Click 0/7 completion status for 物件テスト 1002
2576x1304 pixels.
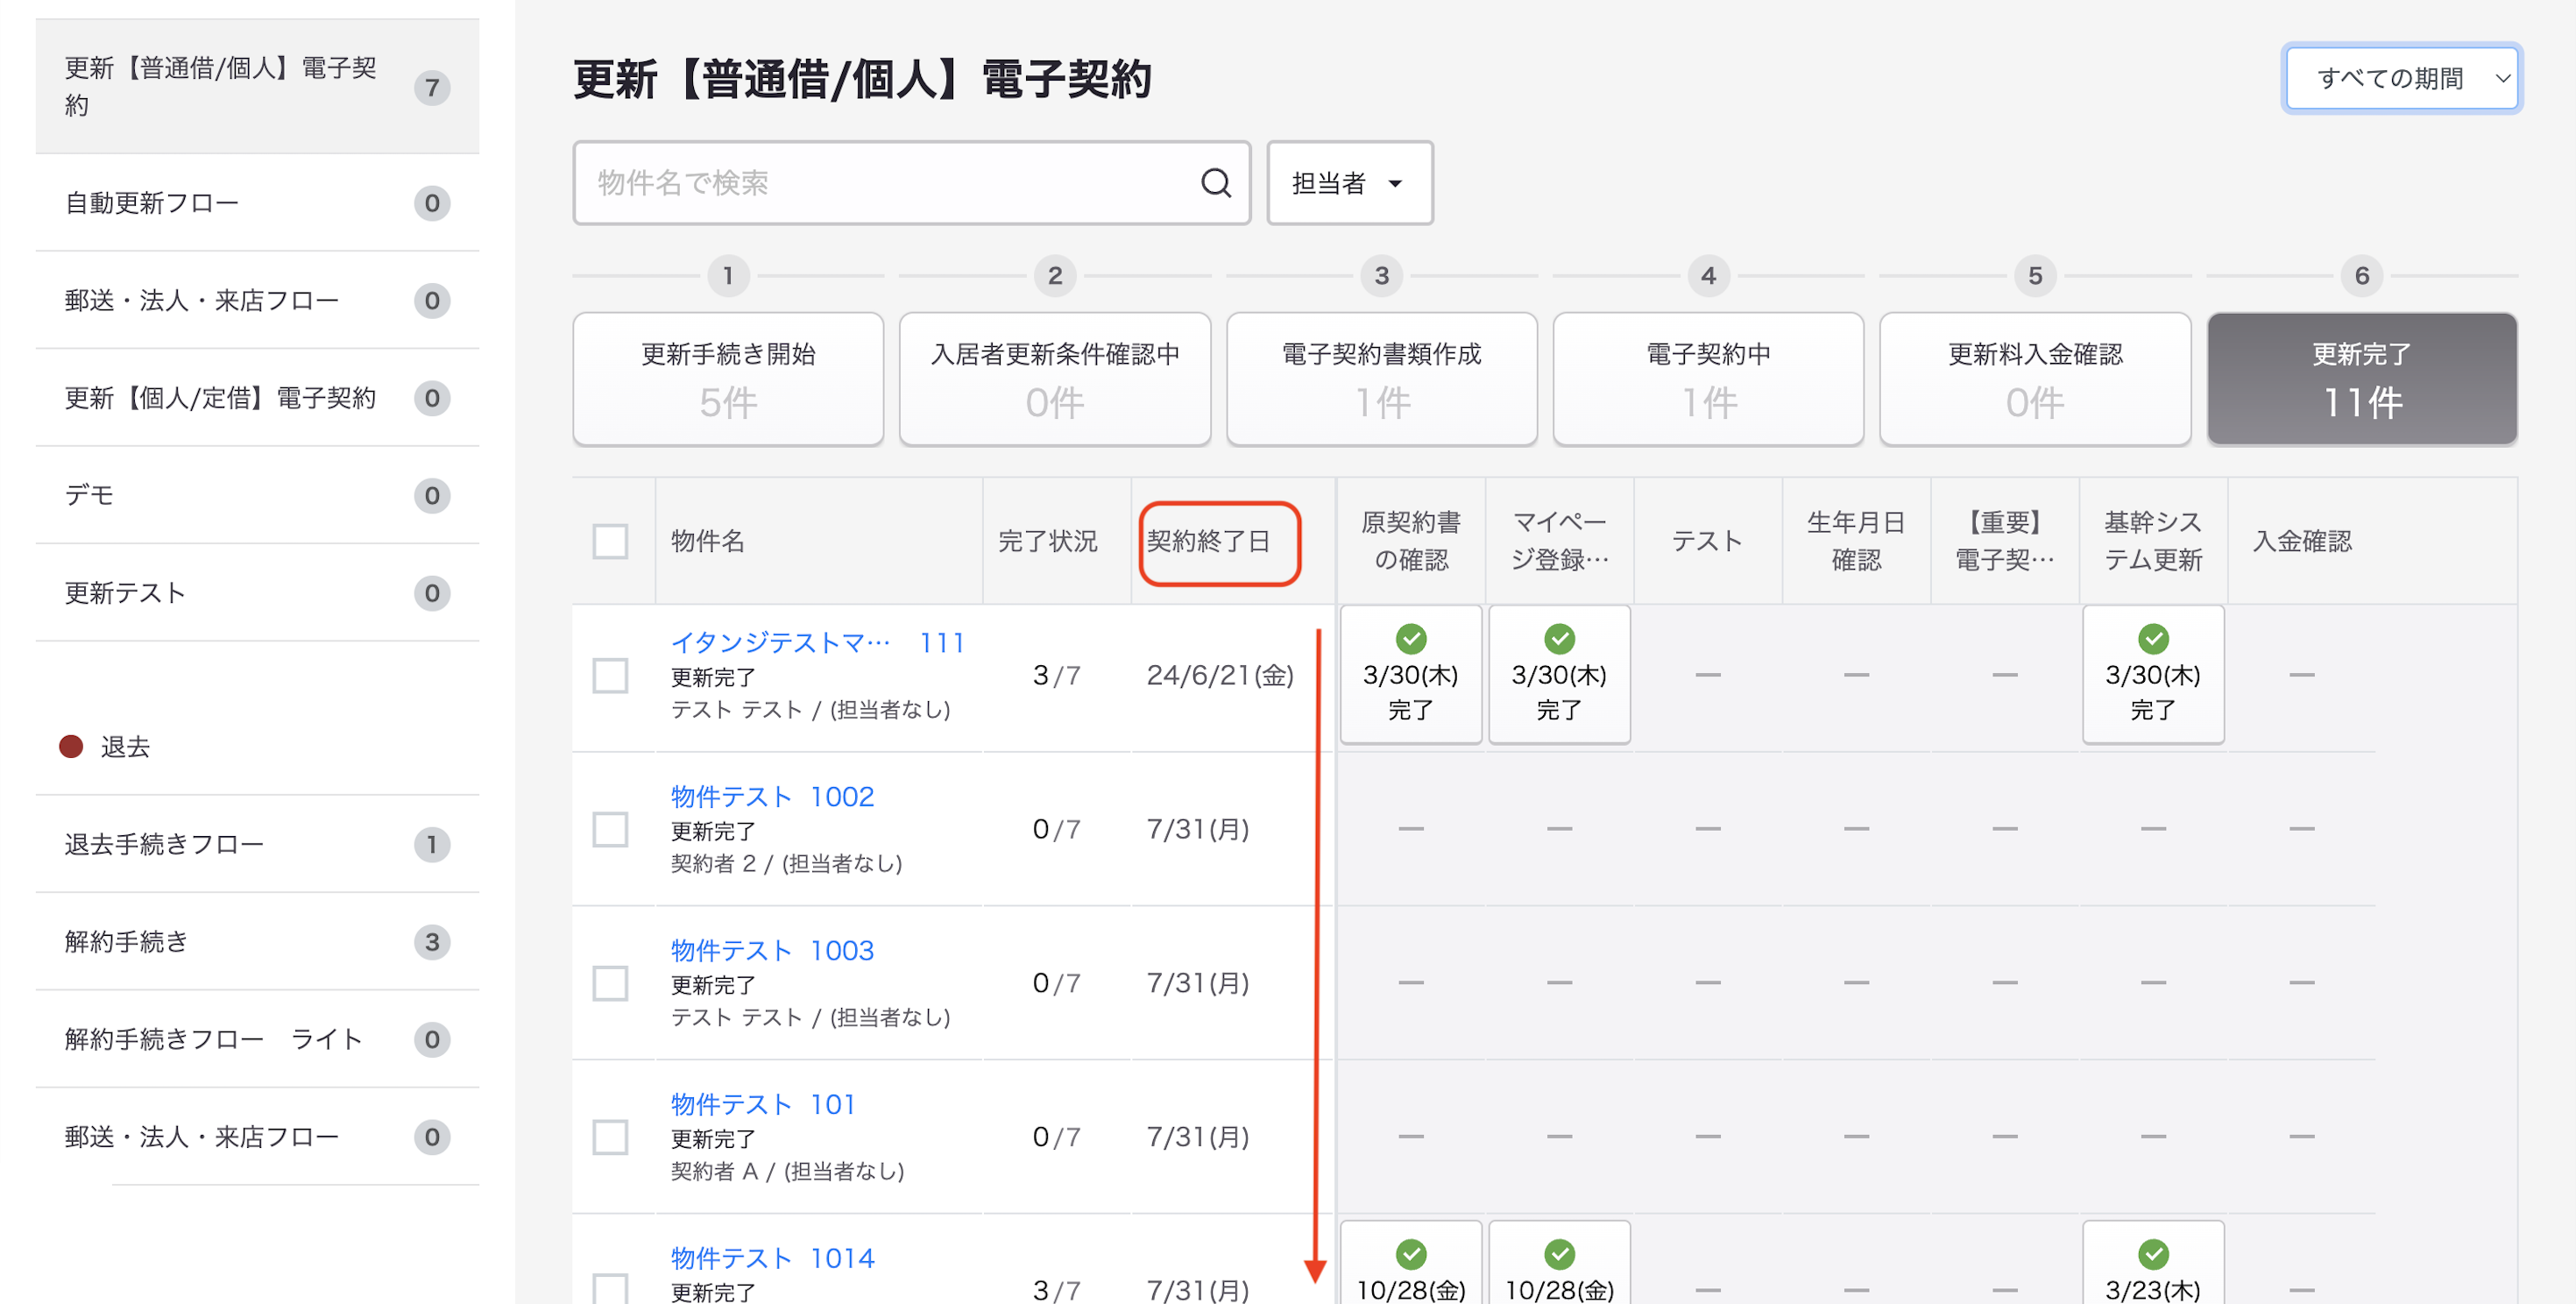point(1056,829)
